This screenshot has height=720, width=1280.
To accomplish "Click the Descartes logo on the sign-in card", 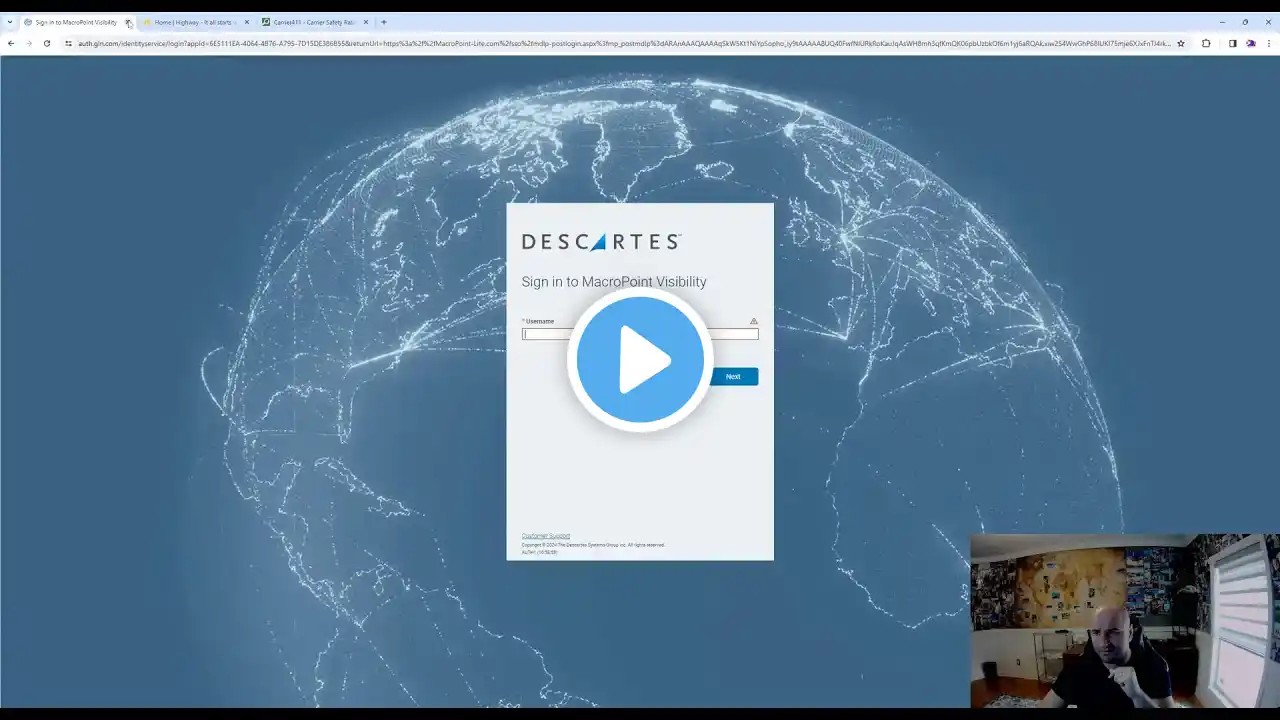I will (x=601, y=241).
